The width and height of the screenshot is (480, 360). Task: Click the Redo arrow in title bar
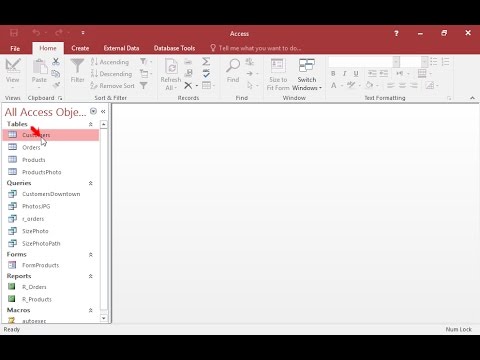pyautogui.click(x=59, y=32)
